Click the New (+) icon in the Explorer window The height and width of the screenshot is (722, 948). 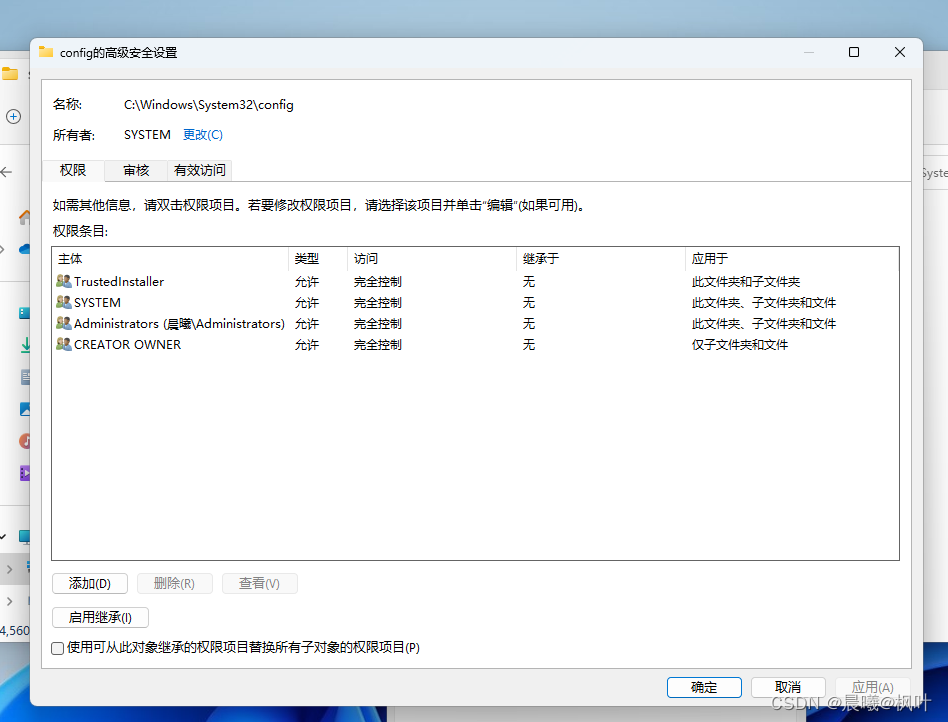pyautogui.click(x=13, y=116)
